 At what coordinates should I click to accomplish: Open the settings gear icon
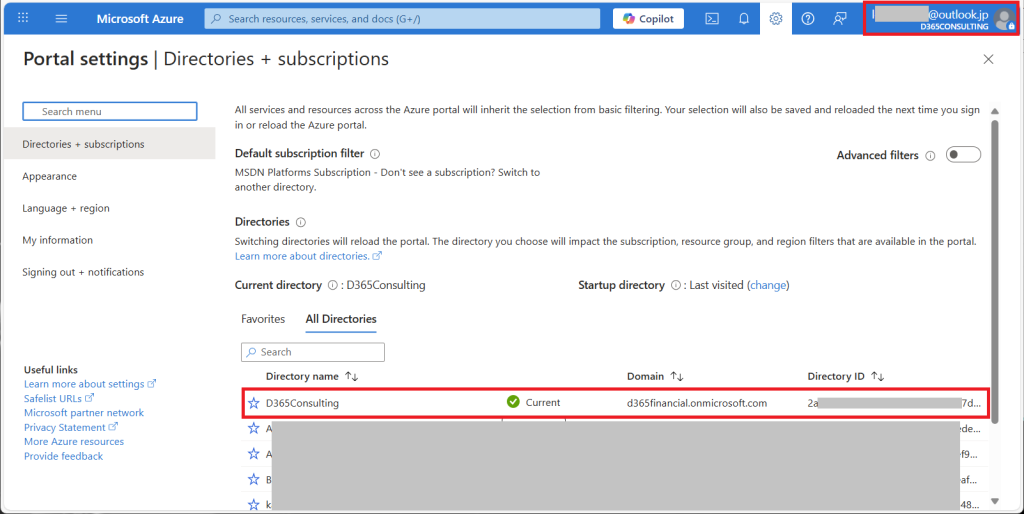click(x=776, y=19)
